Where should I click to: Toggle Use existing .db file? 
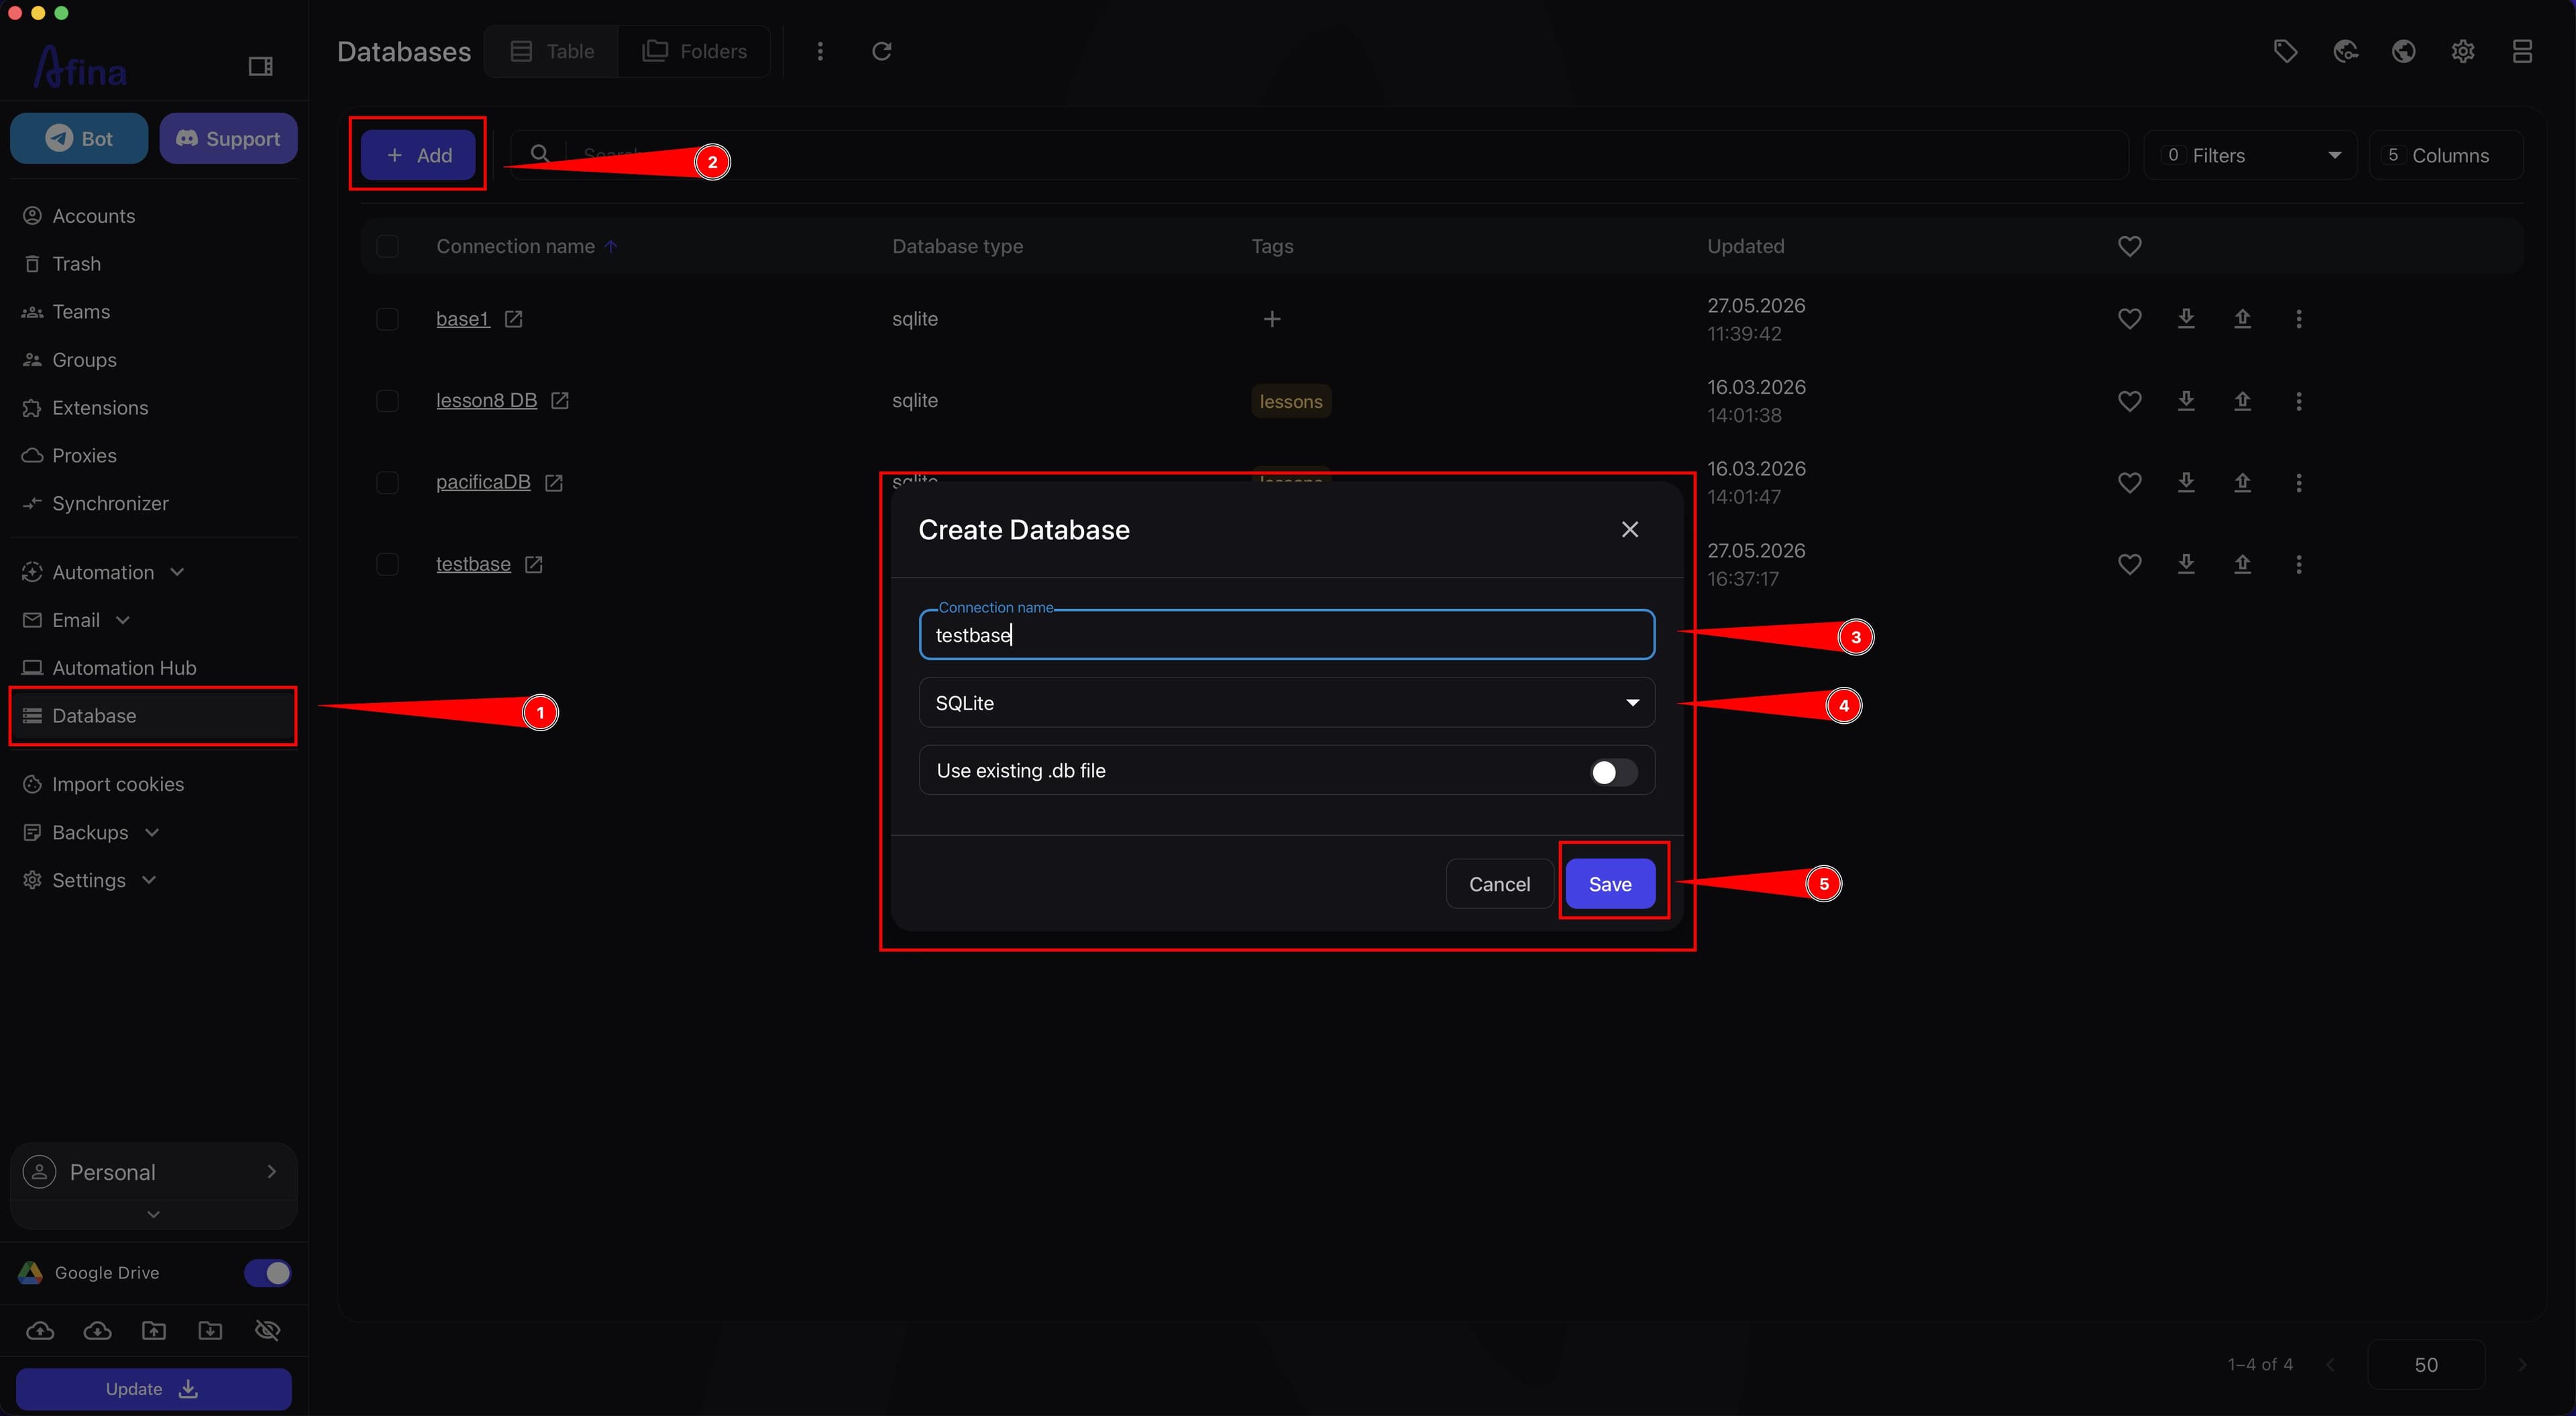click(x=1613, y=772)
